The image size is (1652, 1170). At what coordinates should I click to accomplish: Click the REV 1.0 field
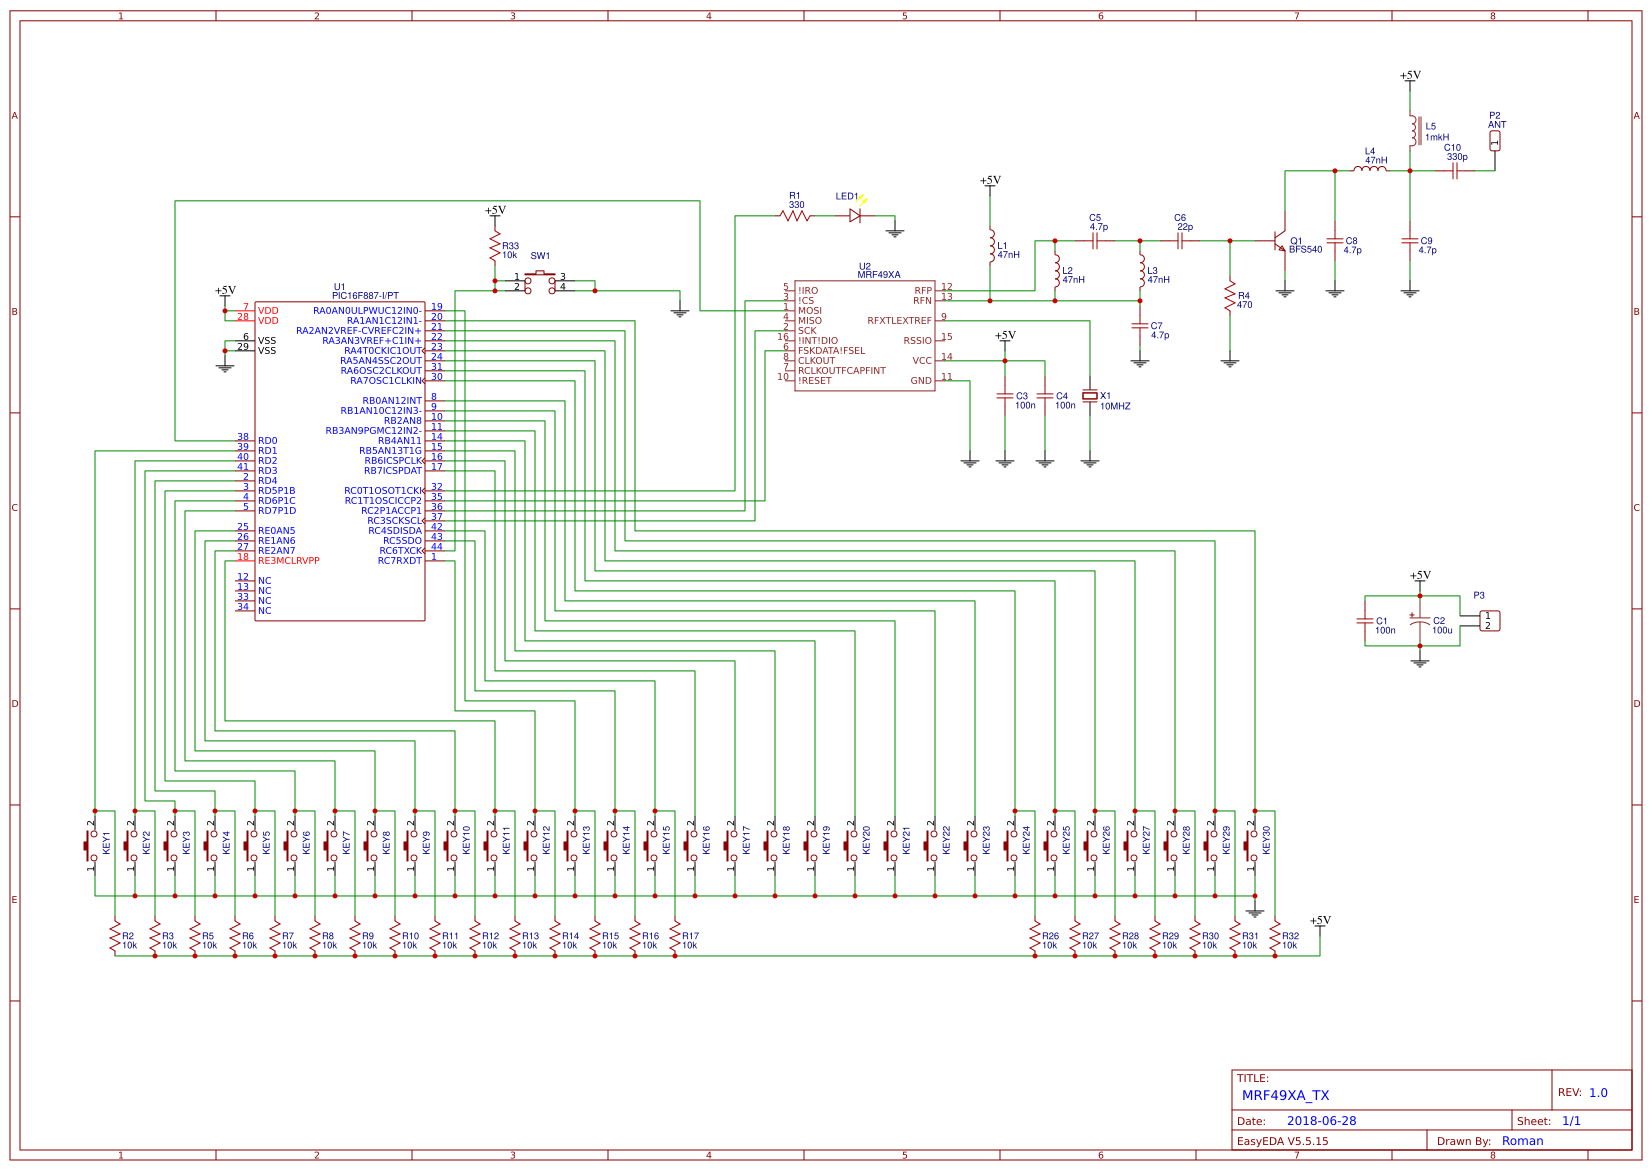1590,1092
